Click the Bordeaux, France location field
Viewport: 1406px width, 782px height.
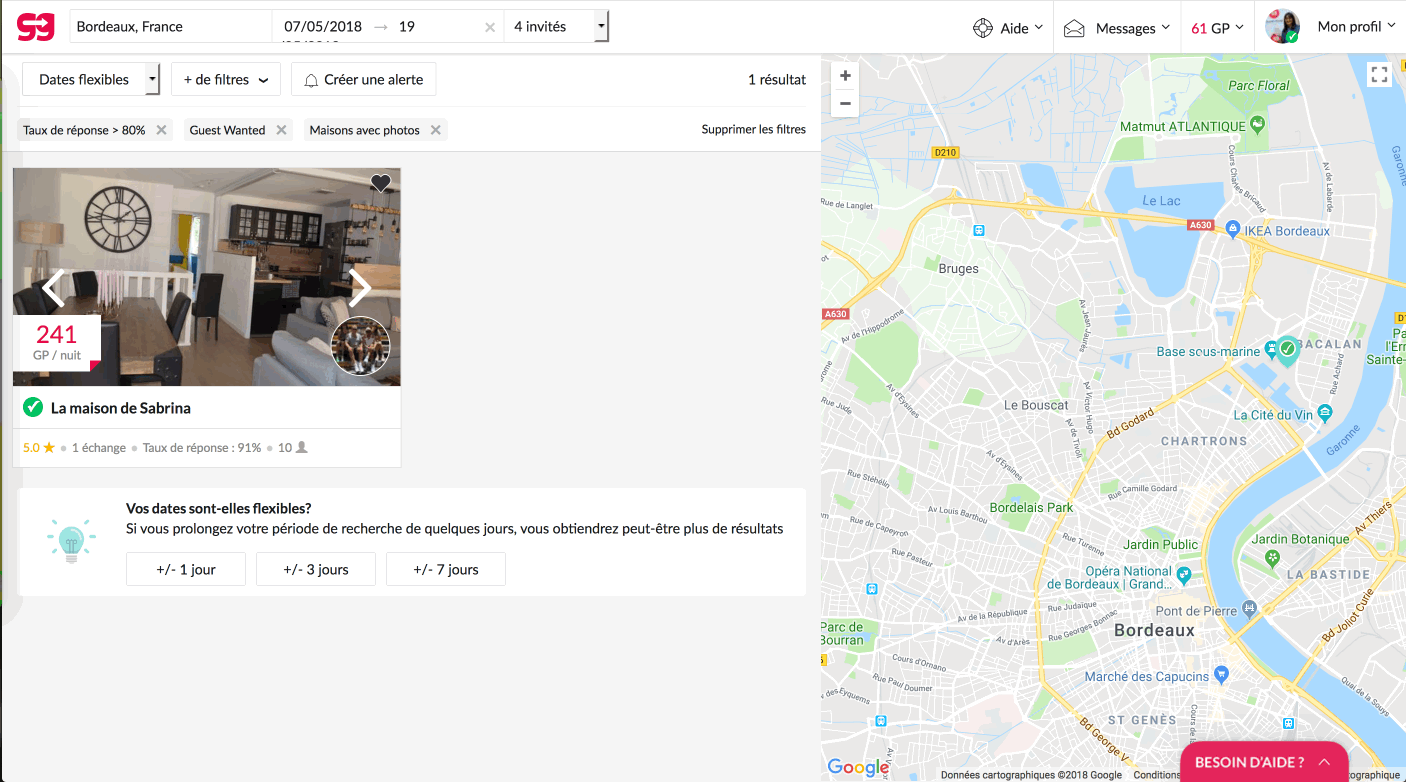[x=170, y=27]
